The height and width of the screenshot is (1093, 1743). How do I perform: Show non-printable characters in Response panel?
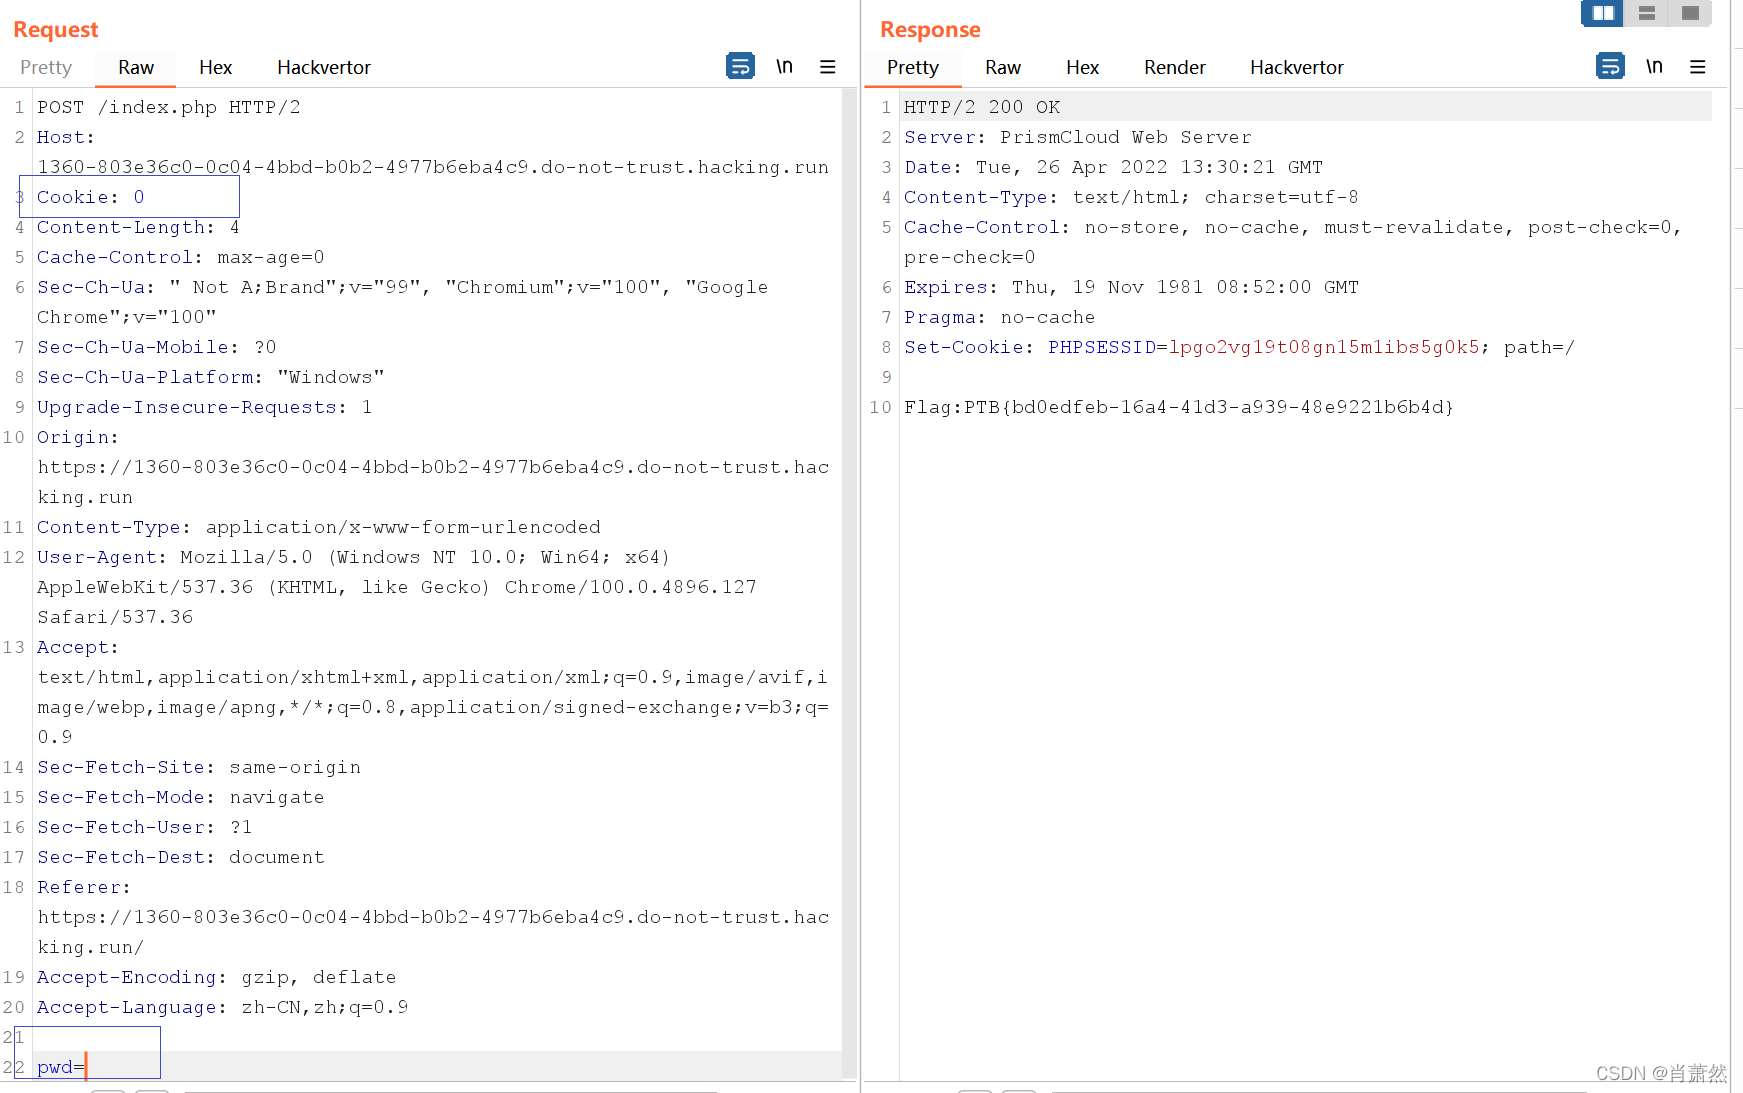[x=1654, y=66]
